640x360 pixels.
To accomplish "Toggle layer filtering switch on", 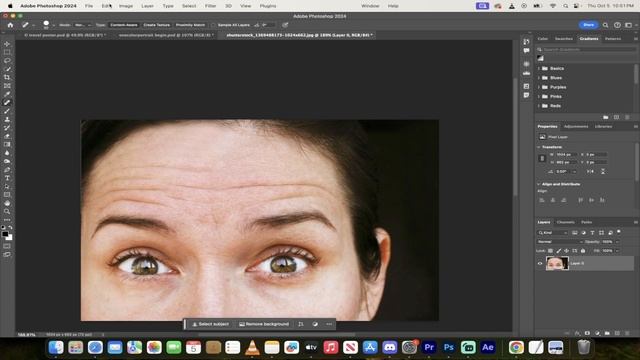I will [619, 232].
